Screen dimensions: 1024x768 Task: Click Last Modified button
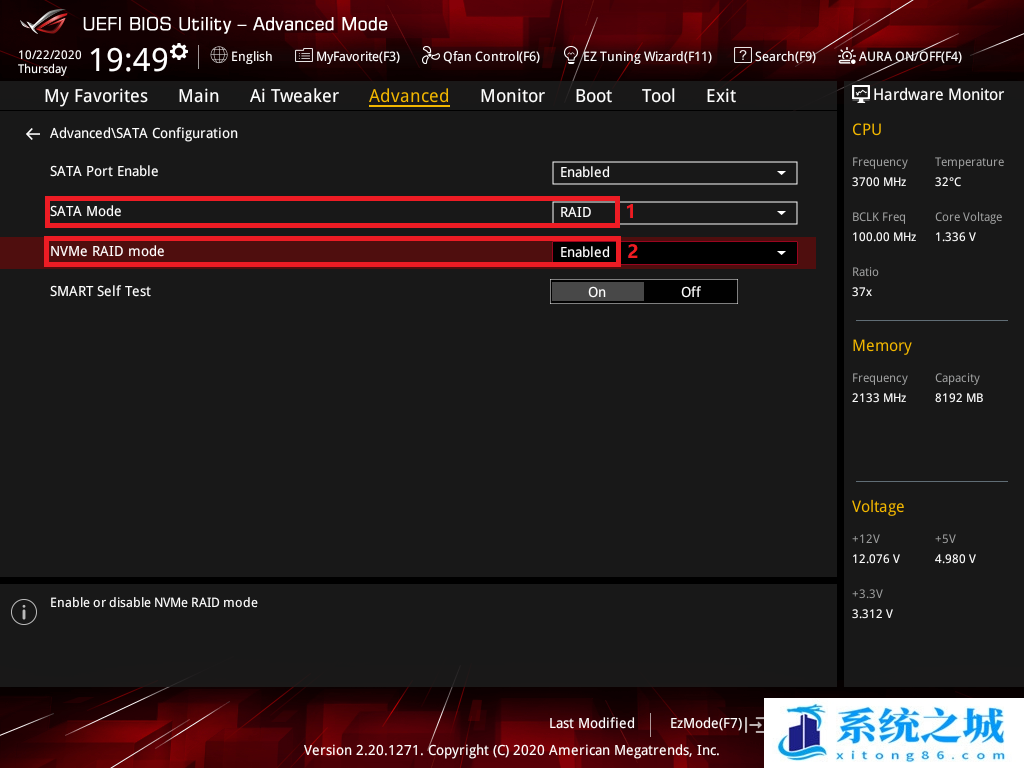click(x=592, y=723)
